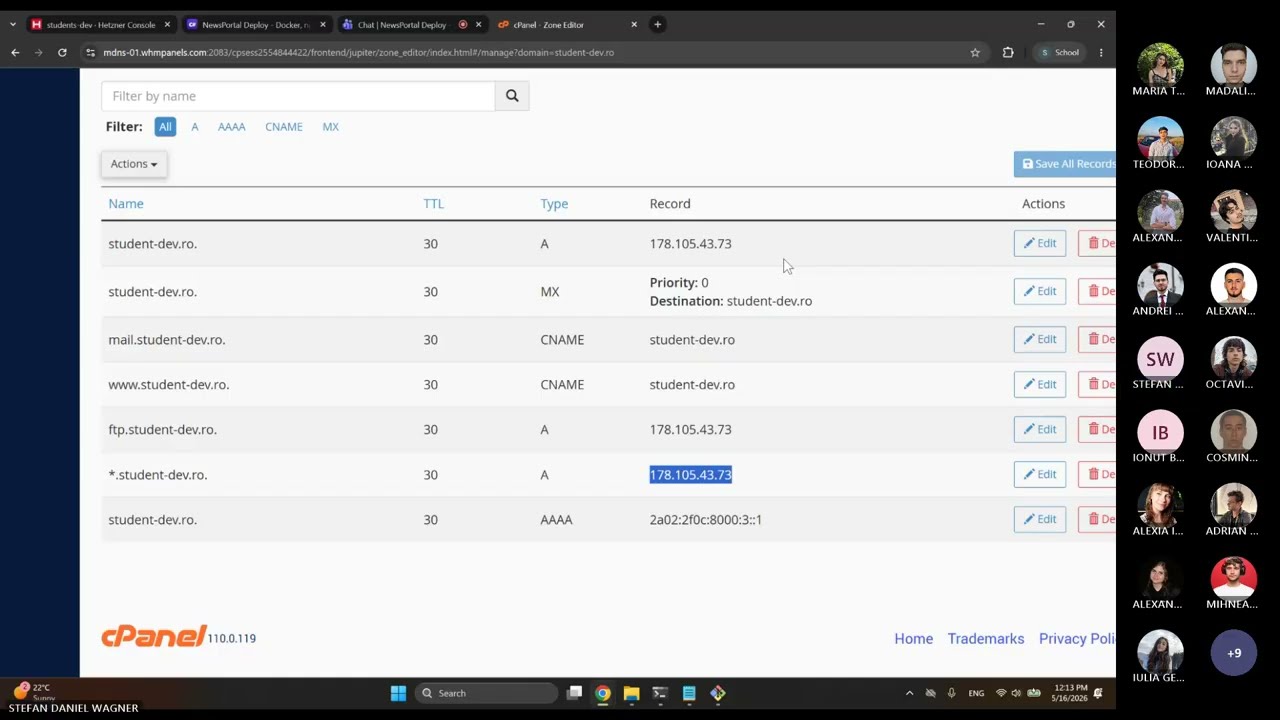Close the Hetzner Console tab
This screenshot has width=1280, height=720.
[x=167, y=24]
